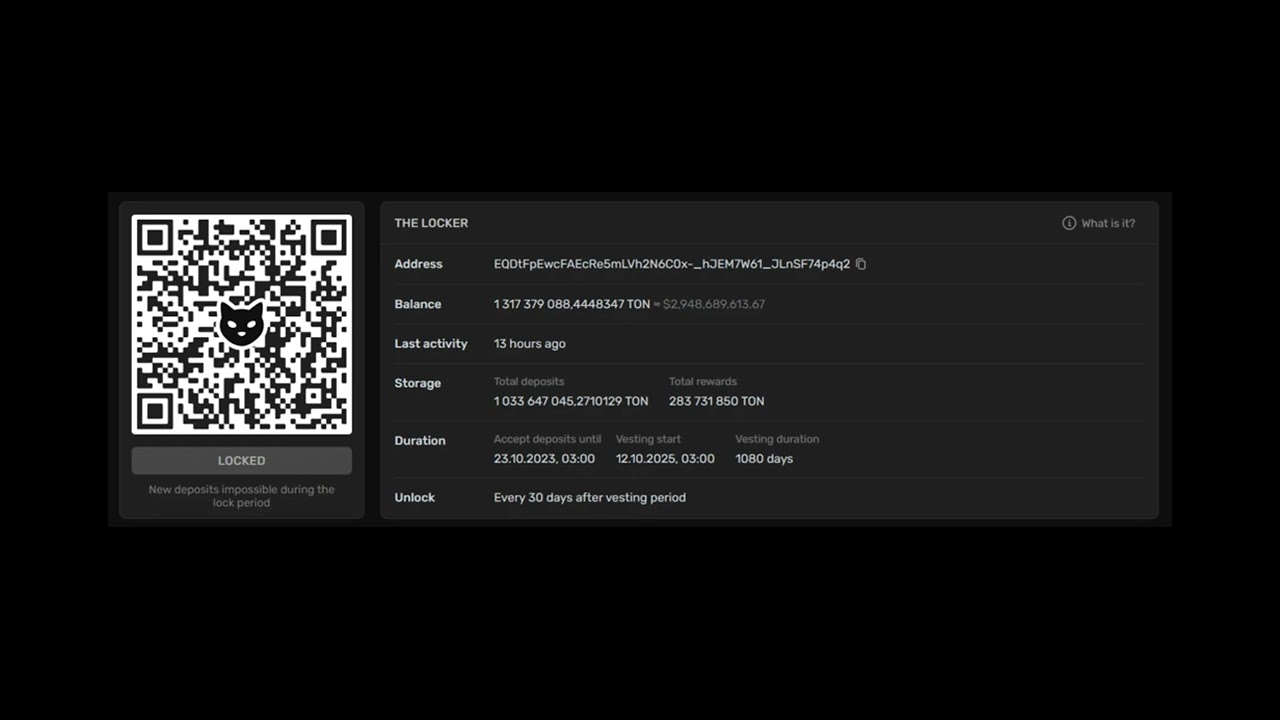The image size is (1280, 720).
Task: Click the 'Last activity' row label
Action: click(x=431, y=344)
